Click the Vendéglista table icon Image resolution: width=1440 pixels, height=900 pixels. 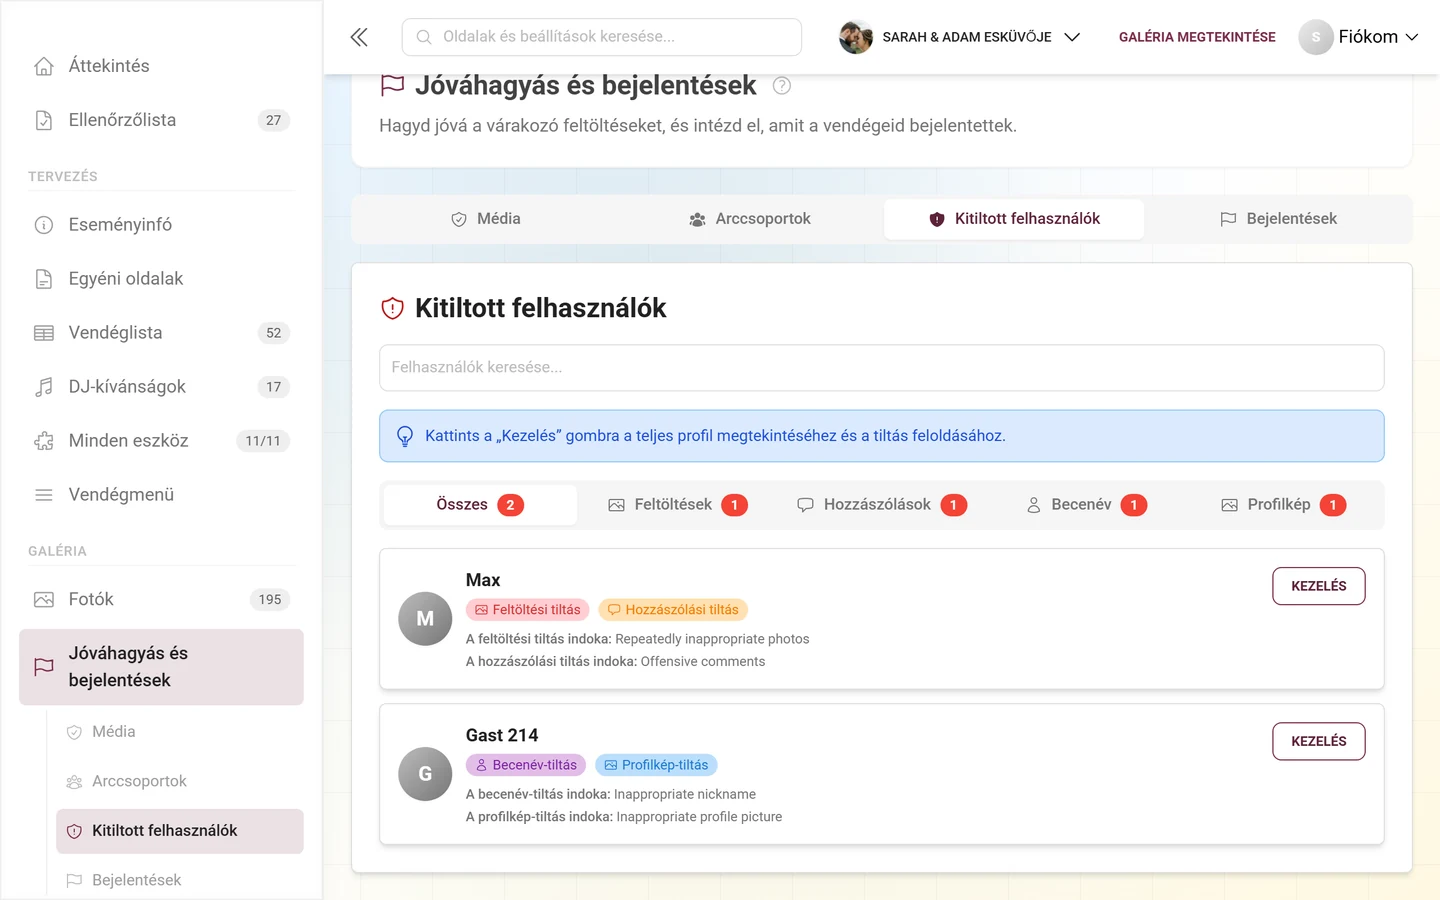pyautogui.click(x=44, y=333)
